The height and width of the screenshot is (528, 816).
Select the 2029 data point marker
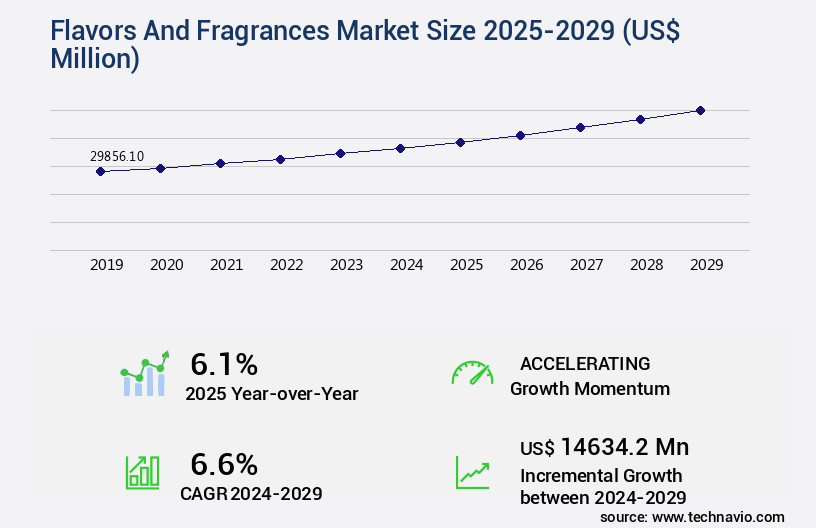[x=700, y=110]
